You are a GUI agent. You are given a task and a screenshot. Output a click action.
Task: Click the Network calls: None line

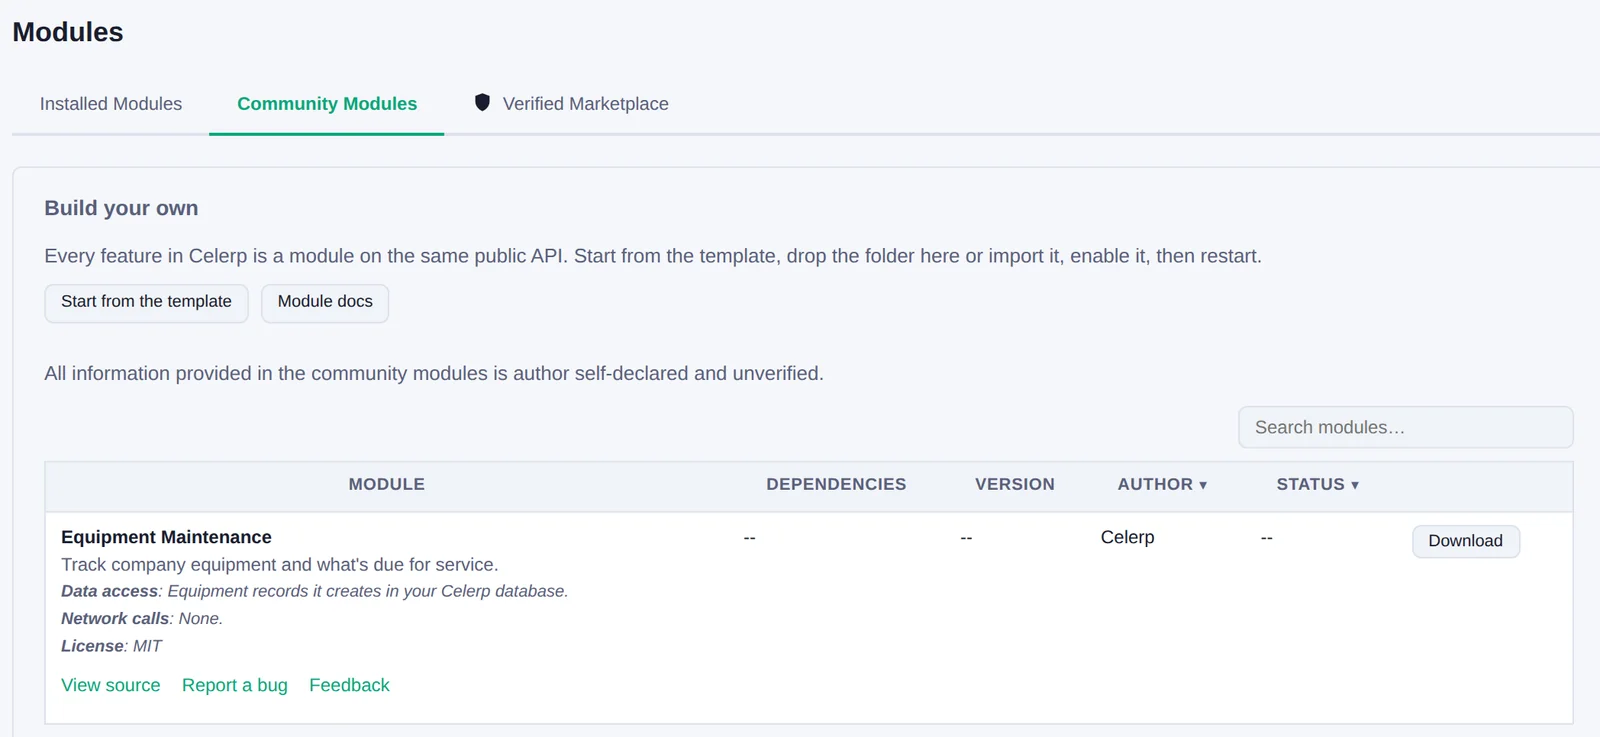click(x=142, y=619)
